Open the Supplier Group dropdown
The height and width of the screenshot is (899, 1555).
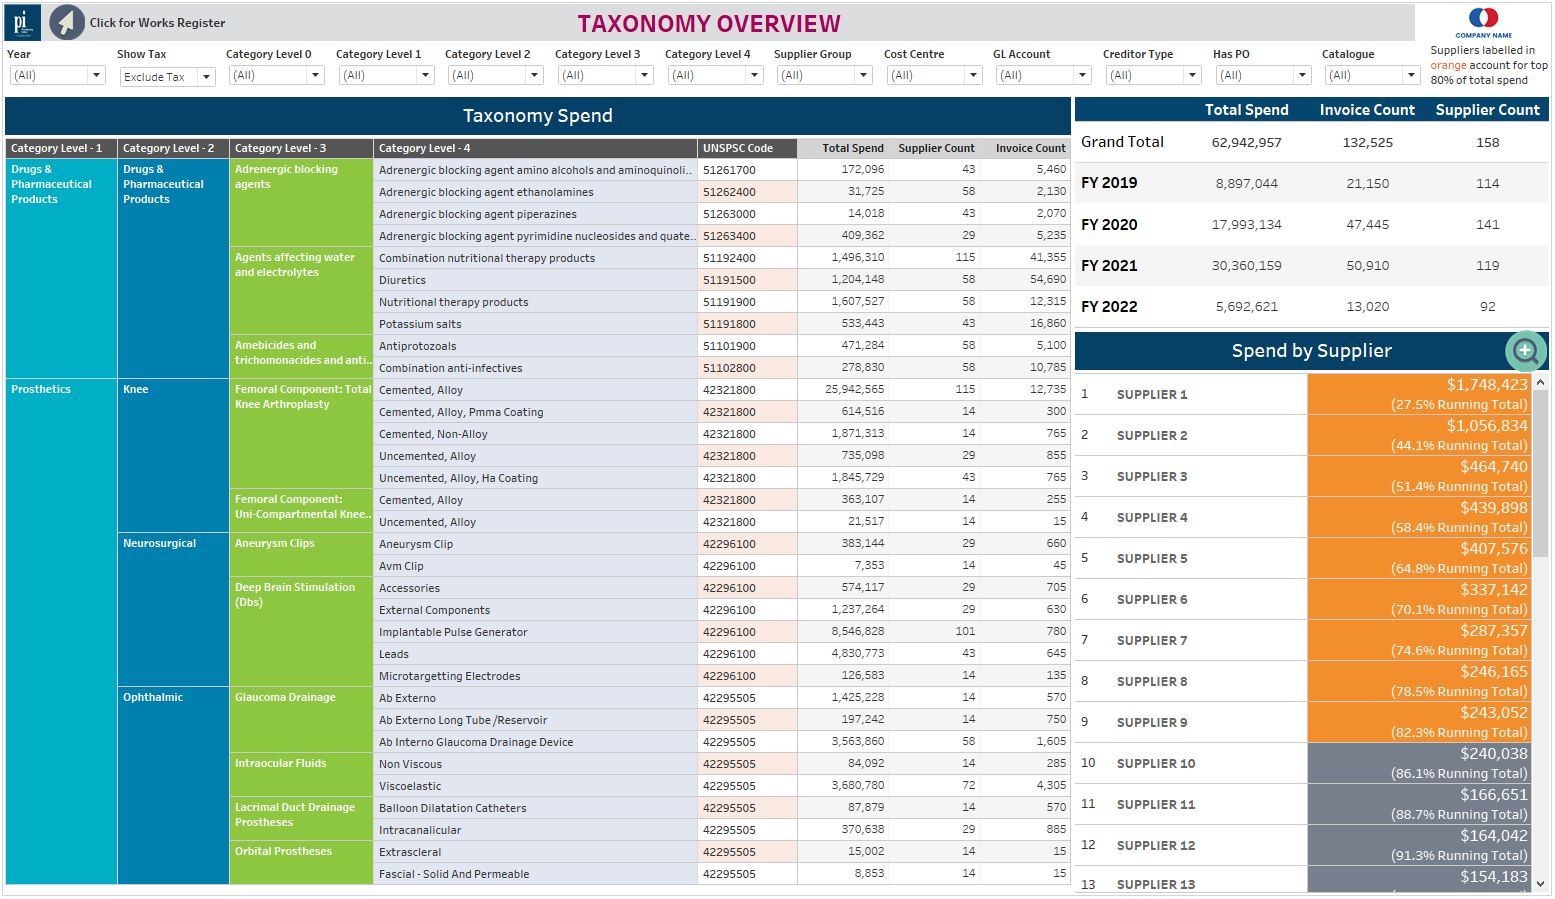click(x=825, y=75)
